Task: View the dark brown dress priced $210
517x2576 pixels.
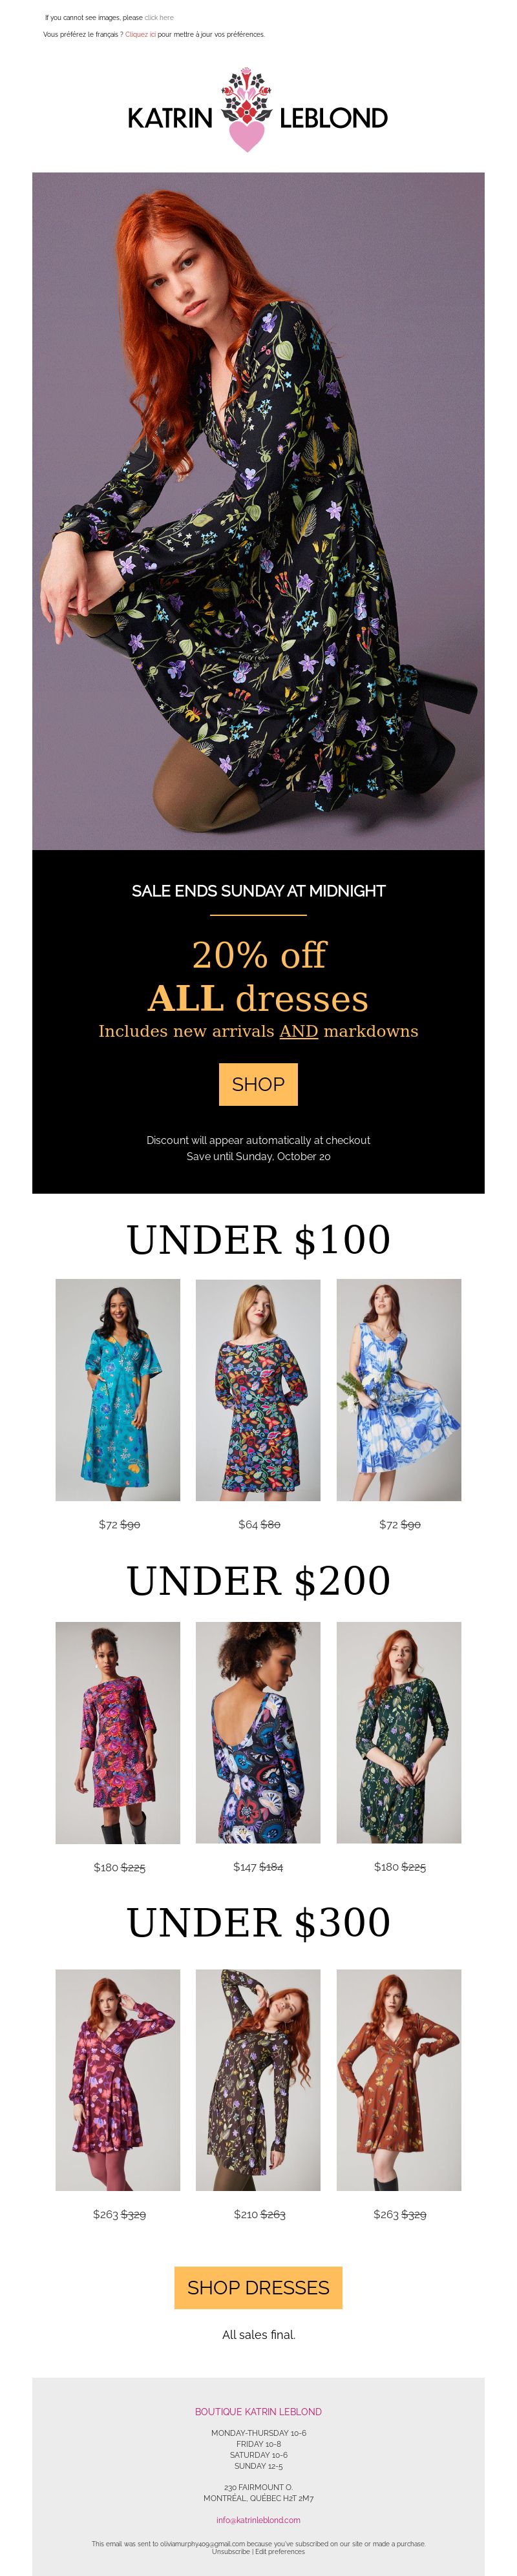Action: pyautogui.click(x=258, y=2080)
